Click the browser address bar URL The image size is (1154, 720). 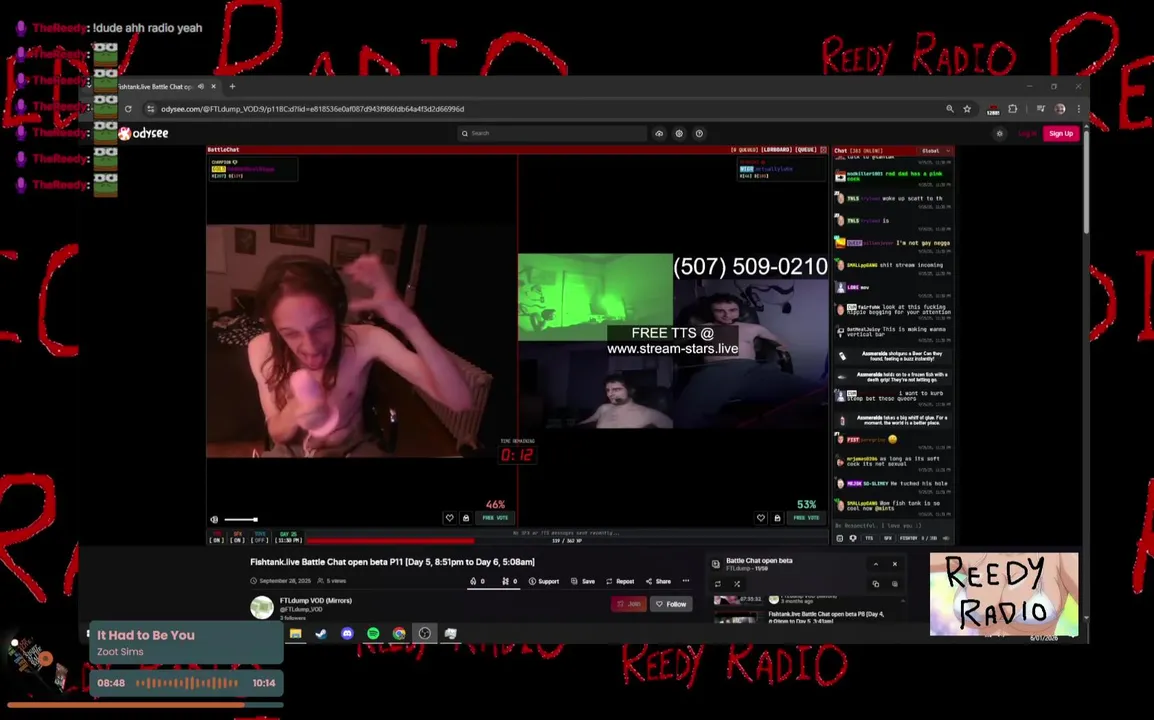click(x=312, y=109)
